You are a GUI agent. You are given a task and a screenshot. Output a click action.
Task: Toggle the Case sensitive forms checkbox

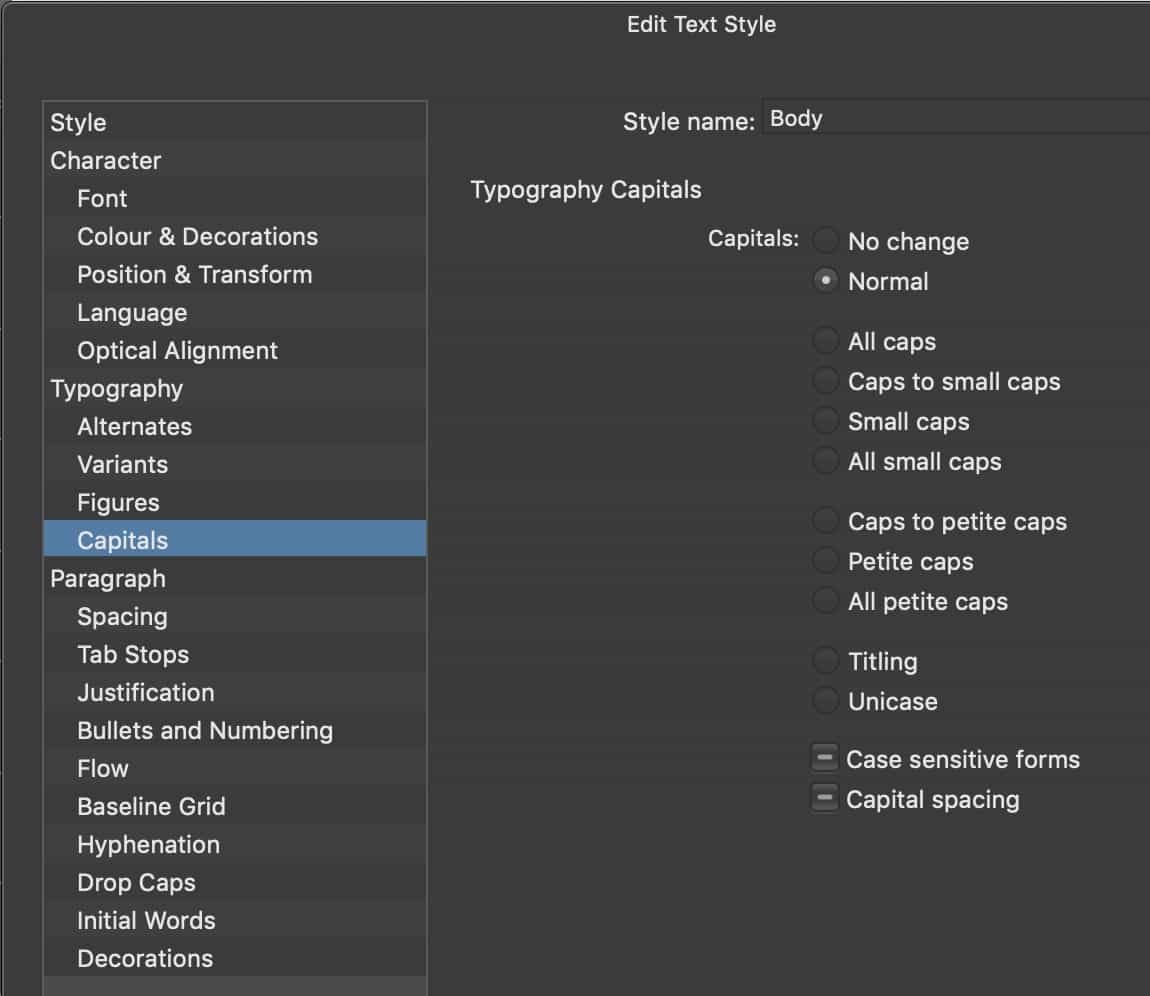tap(824, 759)
